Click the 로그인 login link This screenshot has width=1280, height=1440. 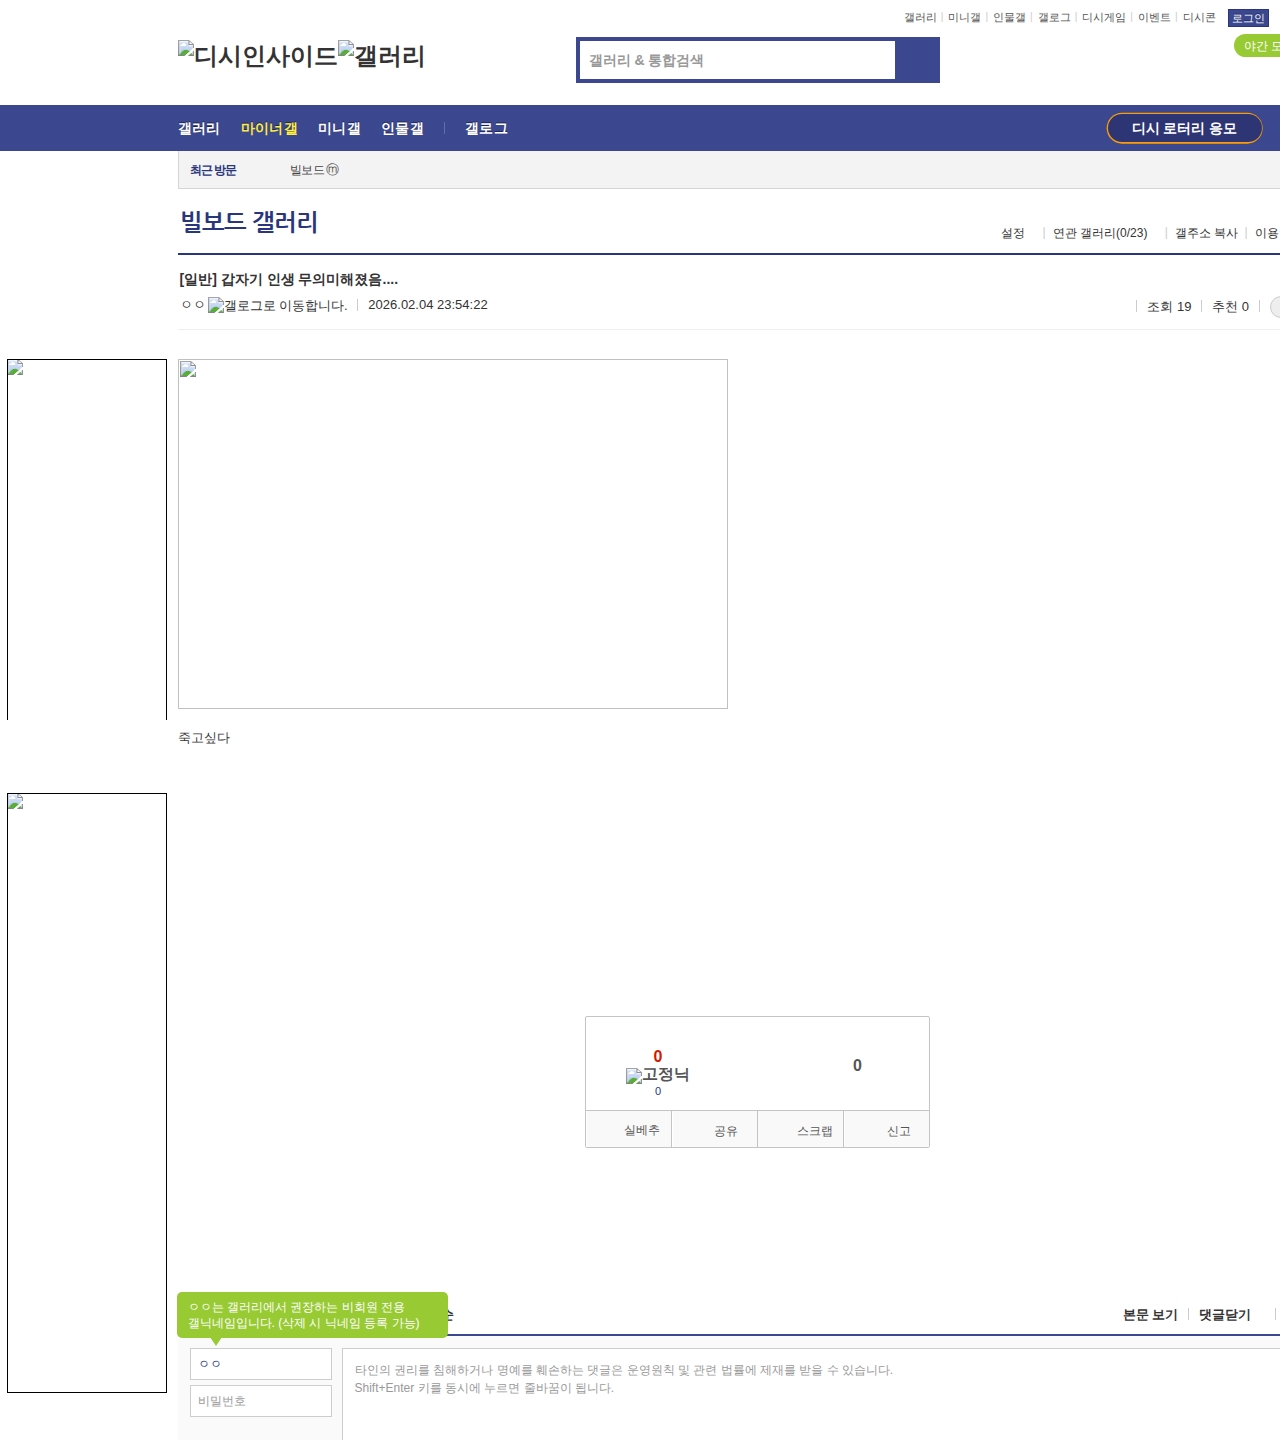pyautogui.click(x=1248, y=18)
